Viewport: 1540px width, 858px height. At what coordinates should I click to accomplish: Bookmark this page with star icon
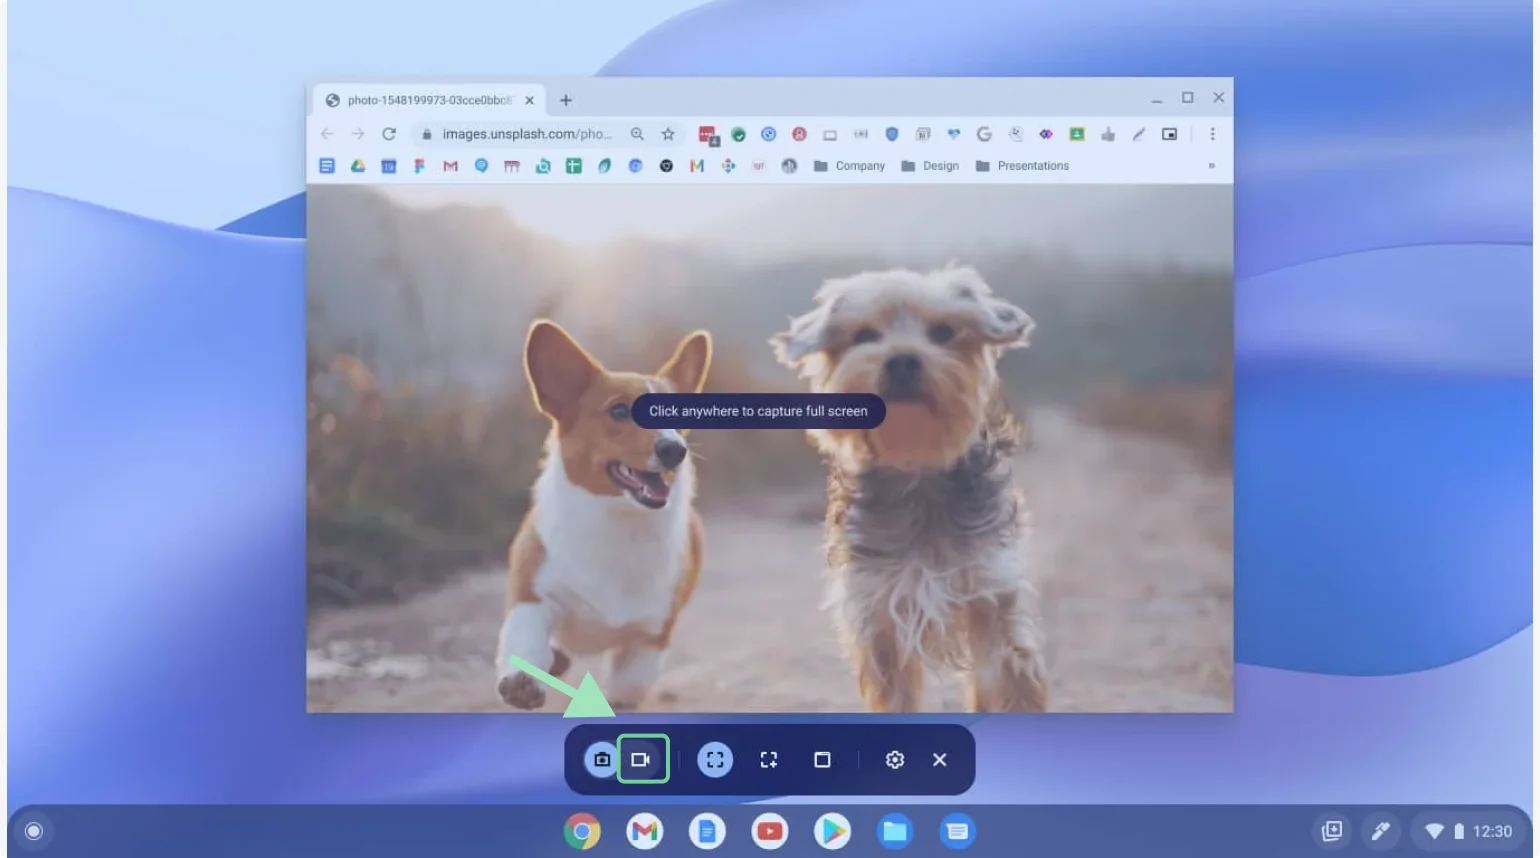667,133
